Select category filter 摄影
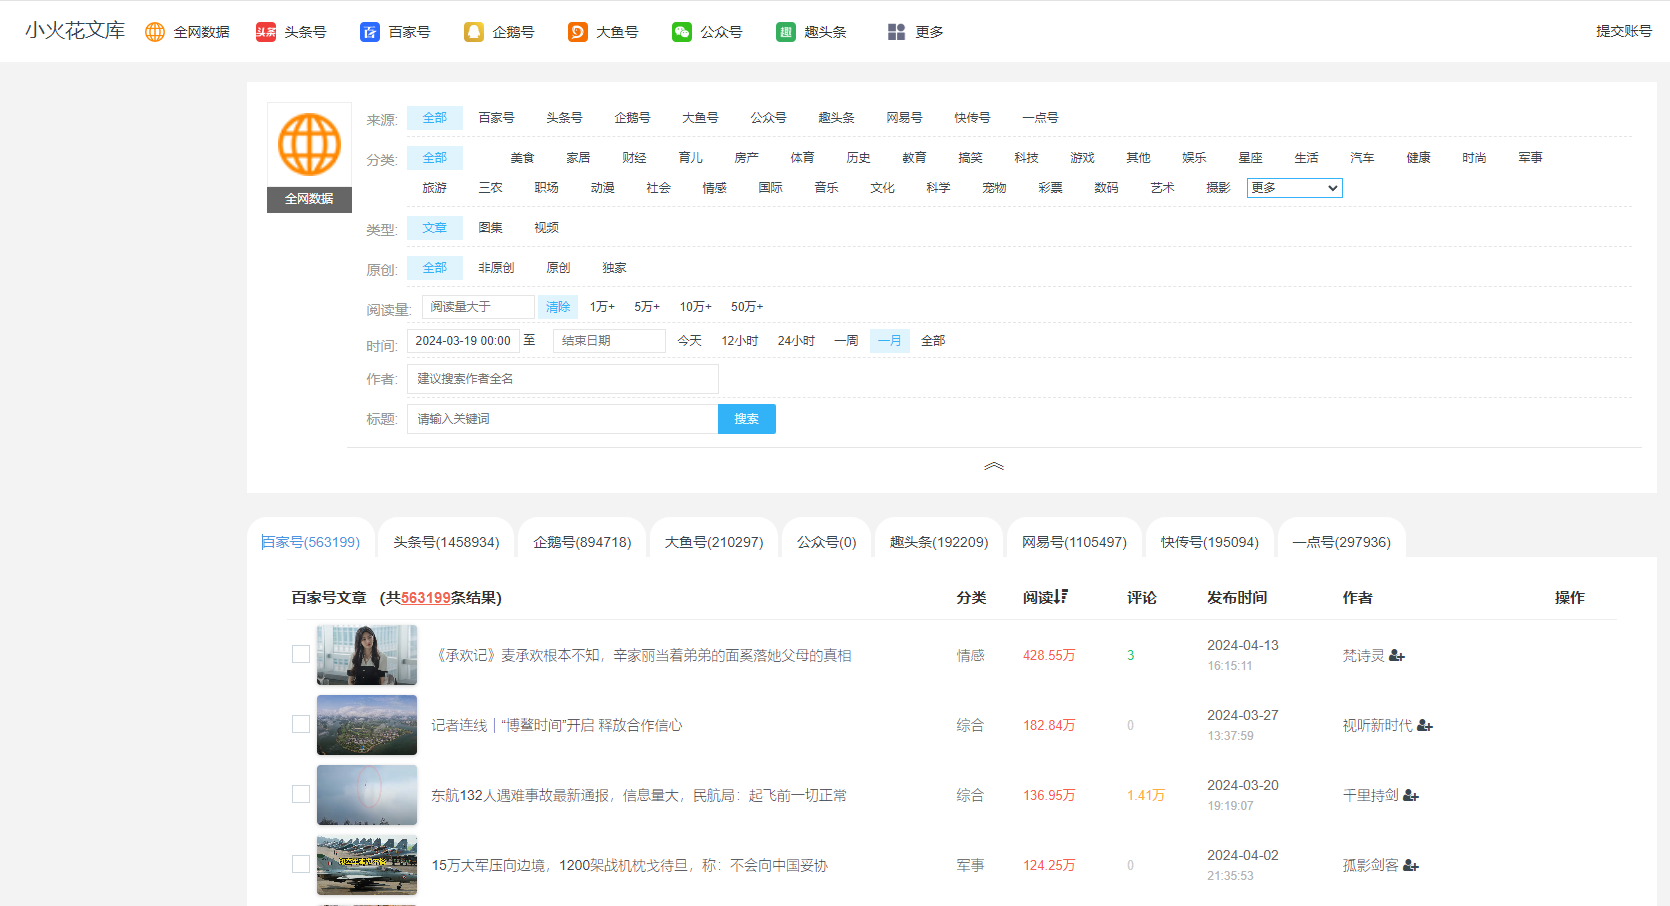This screenshot has height=906, width=1670. click(1218, 188)
